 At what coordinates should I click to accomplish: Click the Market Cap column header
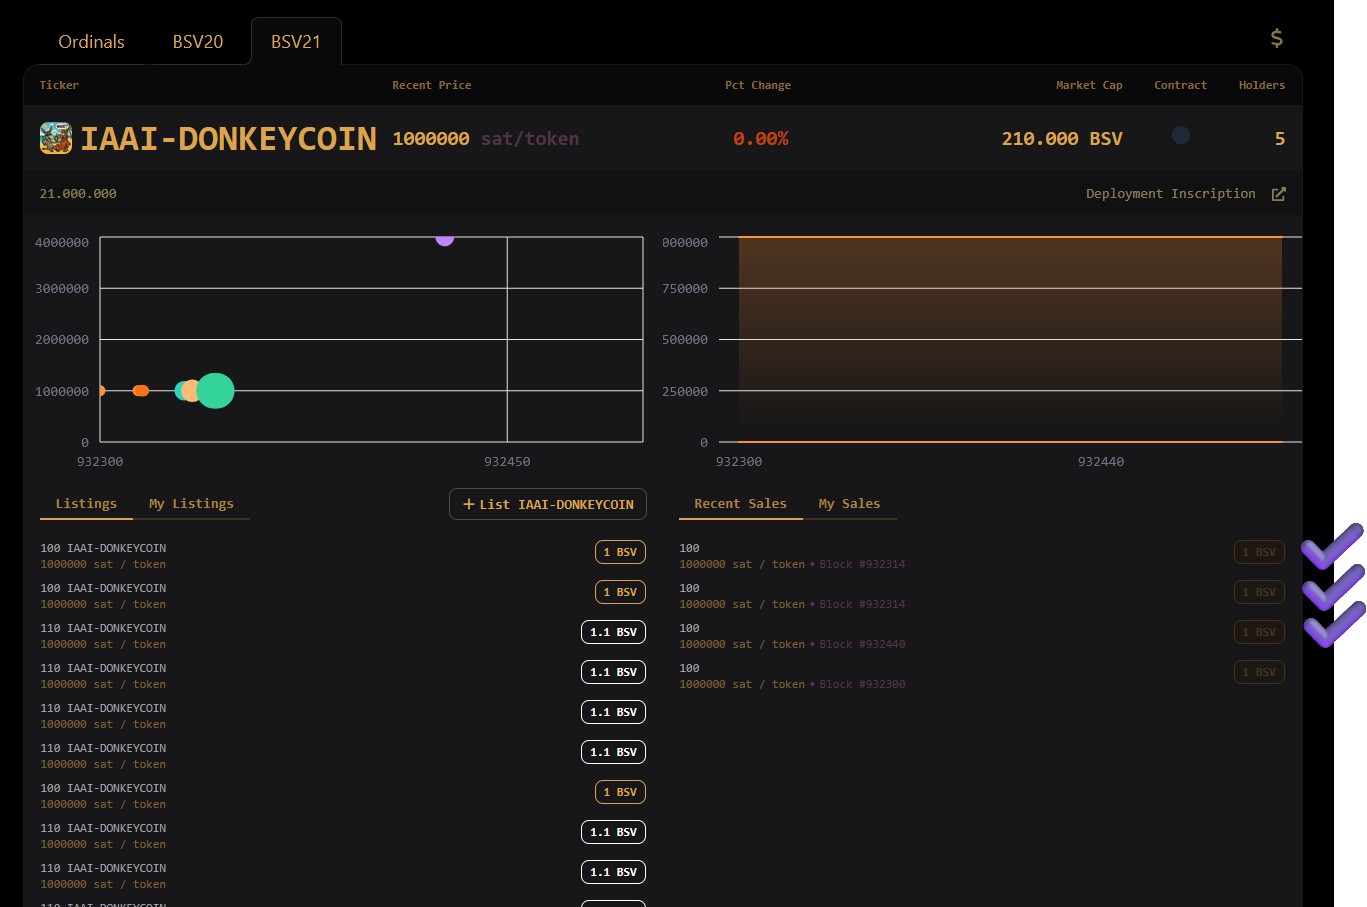coord(1089,85)
